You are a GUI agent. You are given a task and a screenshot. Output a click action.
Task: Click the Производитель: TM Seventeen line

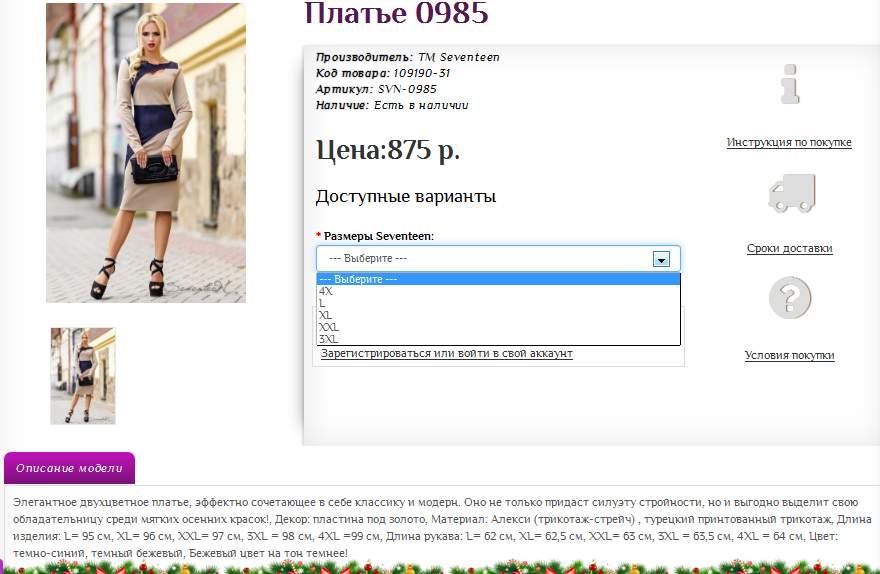(407, 57)
